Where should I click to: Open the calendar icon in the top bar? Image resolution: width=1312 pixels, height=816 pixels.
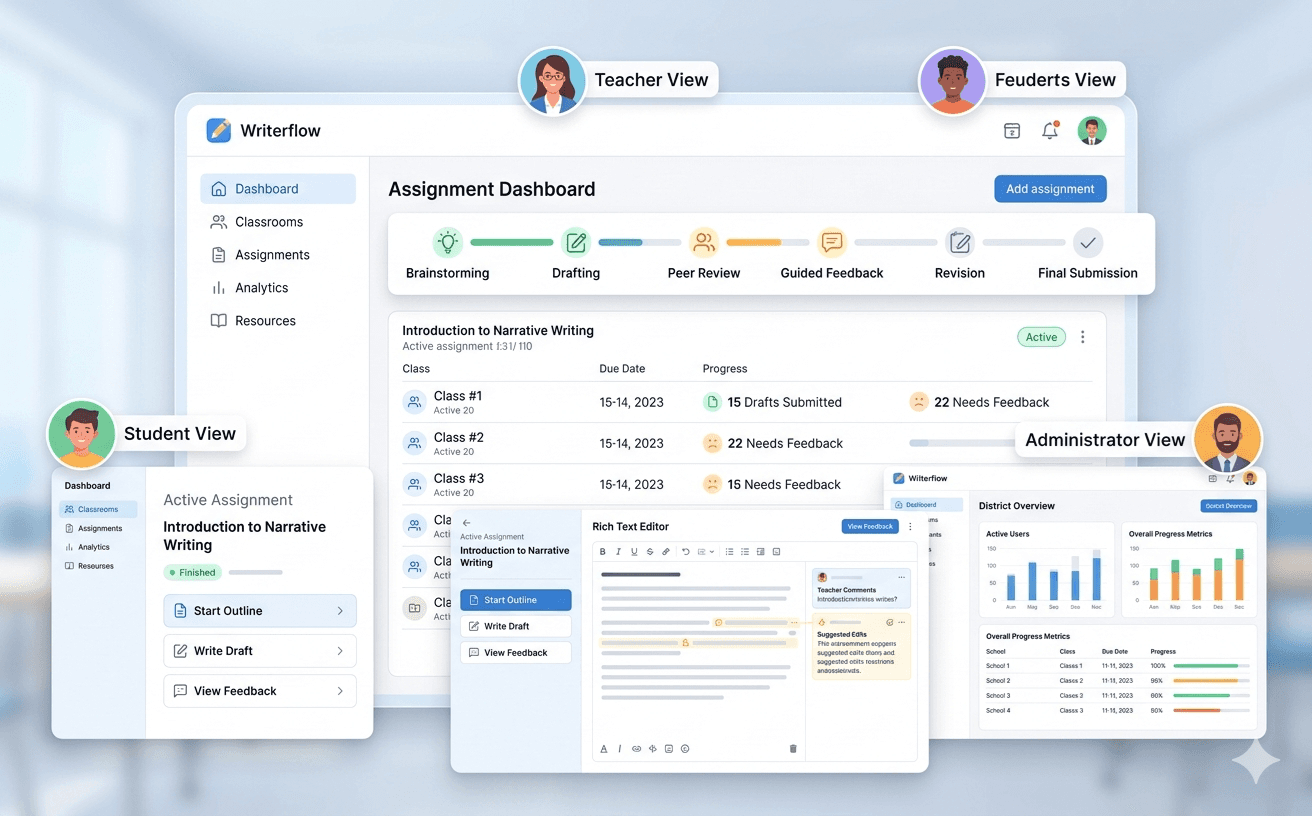point(1011,130)
